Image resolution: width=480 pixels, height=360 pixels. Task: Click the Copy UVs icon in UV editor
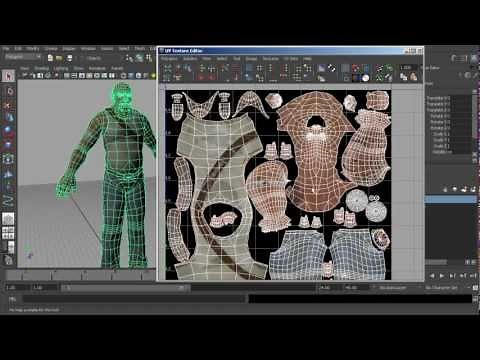(x=403, y=77)
